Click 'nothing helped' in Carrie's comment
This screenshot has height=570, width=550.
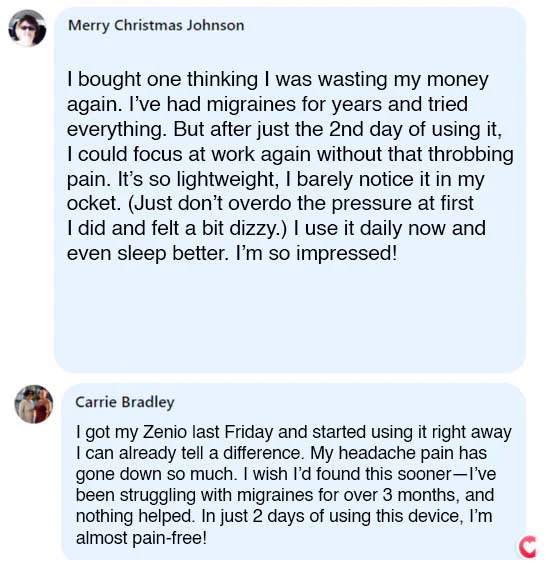(135, 516)
